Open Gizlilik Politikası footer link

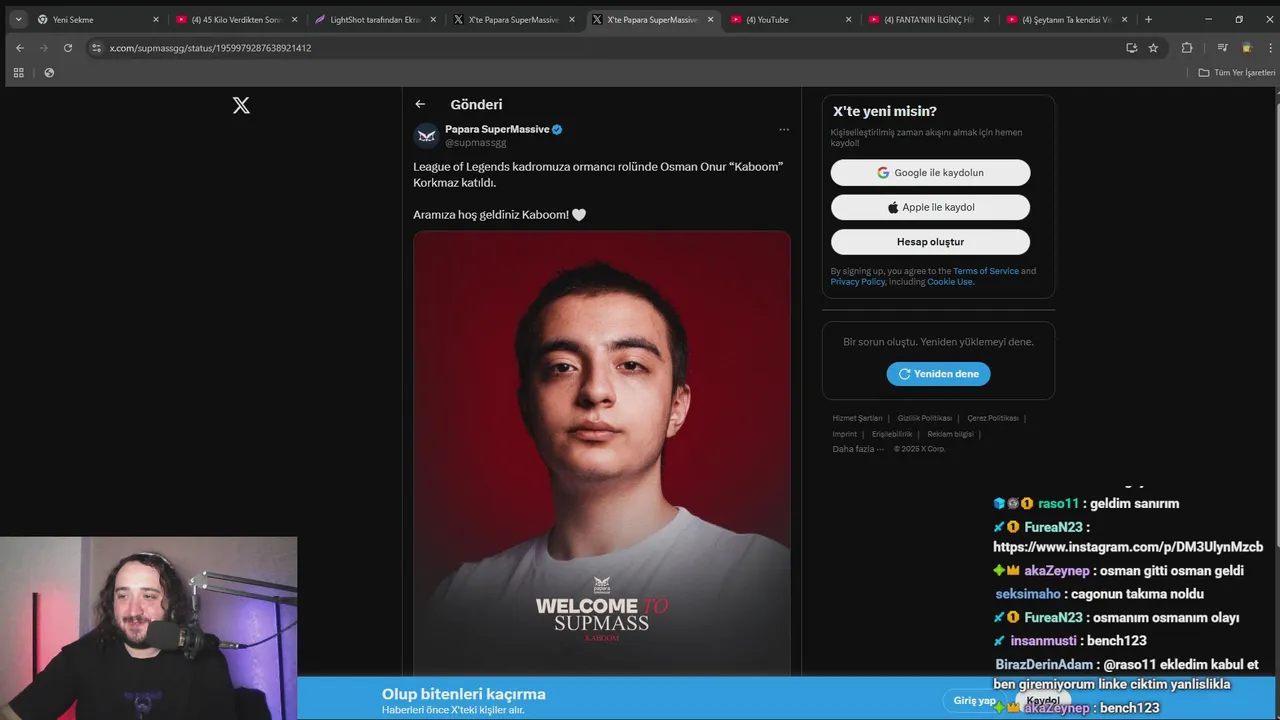(x=924, y=418)
